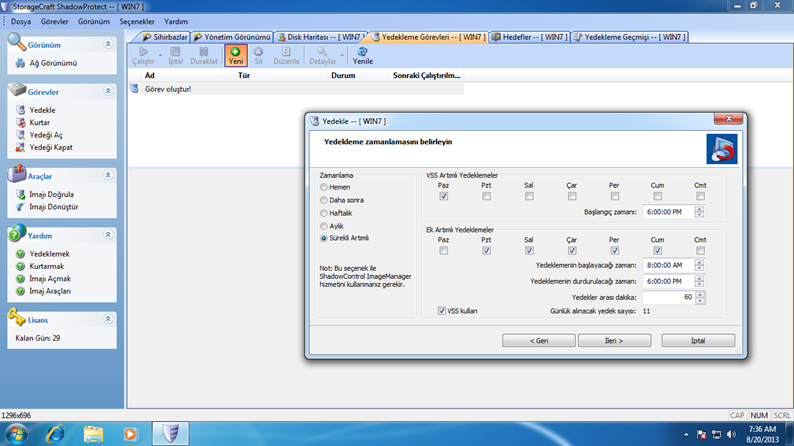
Task: Select Yedeği Aç in sidebar
Action: [46, 135]
